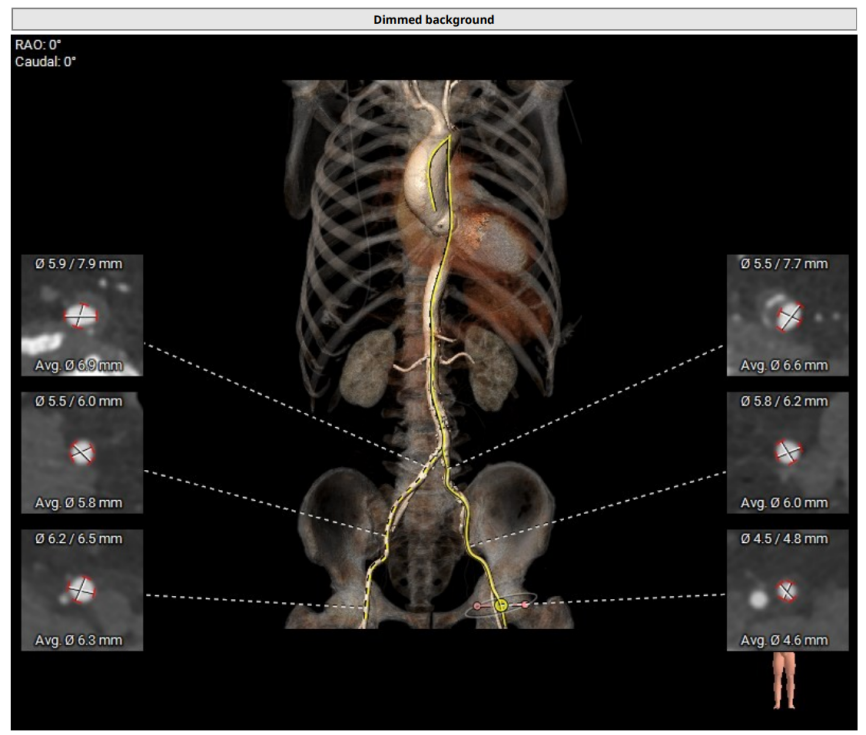The width and height of the screenshot is (866, 735).
Task: Click the Avg. Ø 4.6 mm label
Action: click(784, 641)
